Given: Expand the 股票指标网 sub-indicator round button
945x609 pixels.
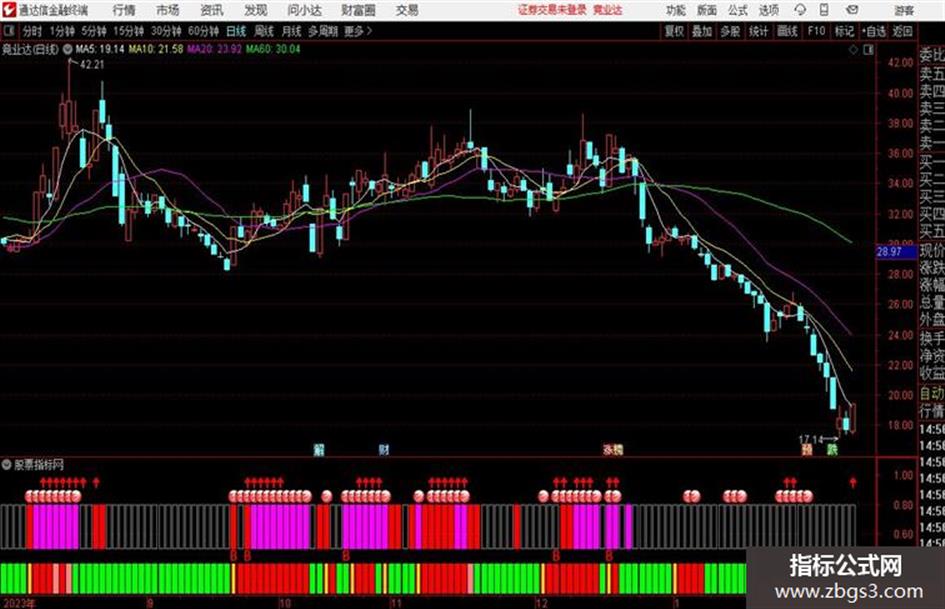Looking at the screenshot, I should point(7,464).
